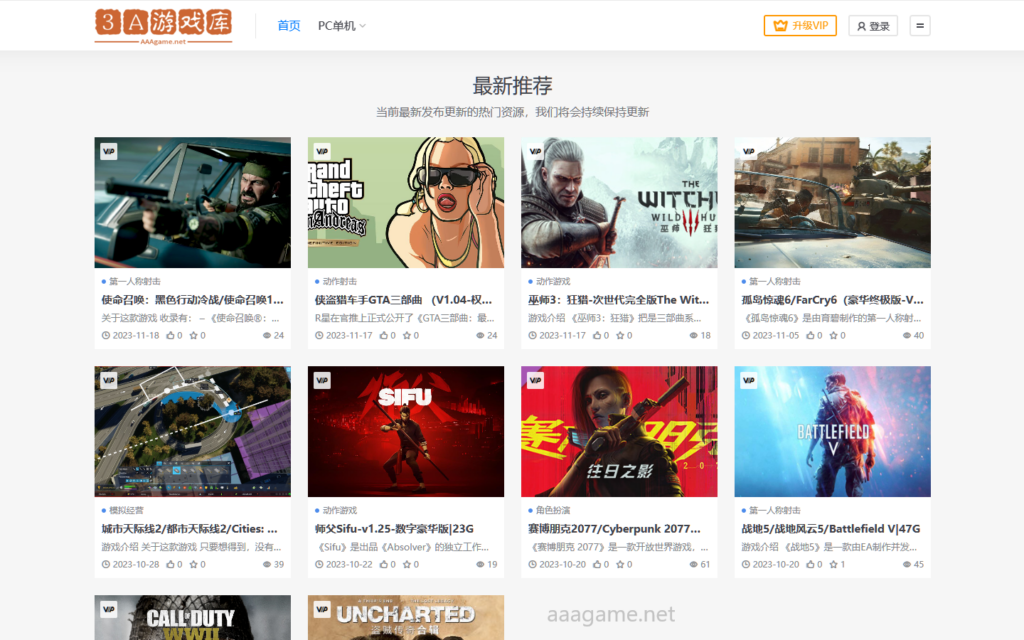Like the Cyberpunk 2077 card

[597, 564]
